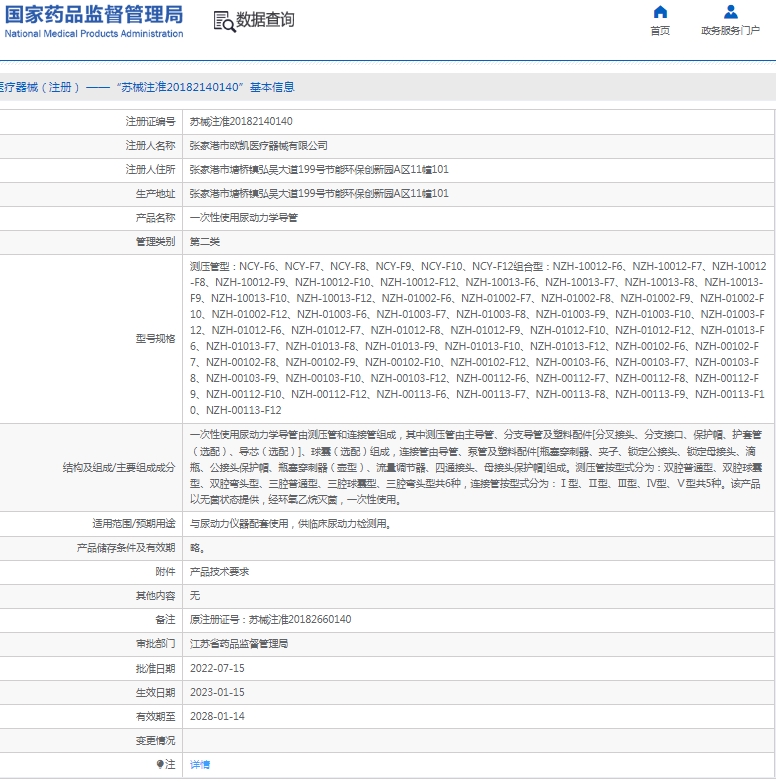Click the 首页 text label
This screenshot has width=776, height=782.
[x=660, y=31]
